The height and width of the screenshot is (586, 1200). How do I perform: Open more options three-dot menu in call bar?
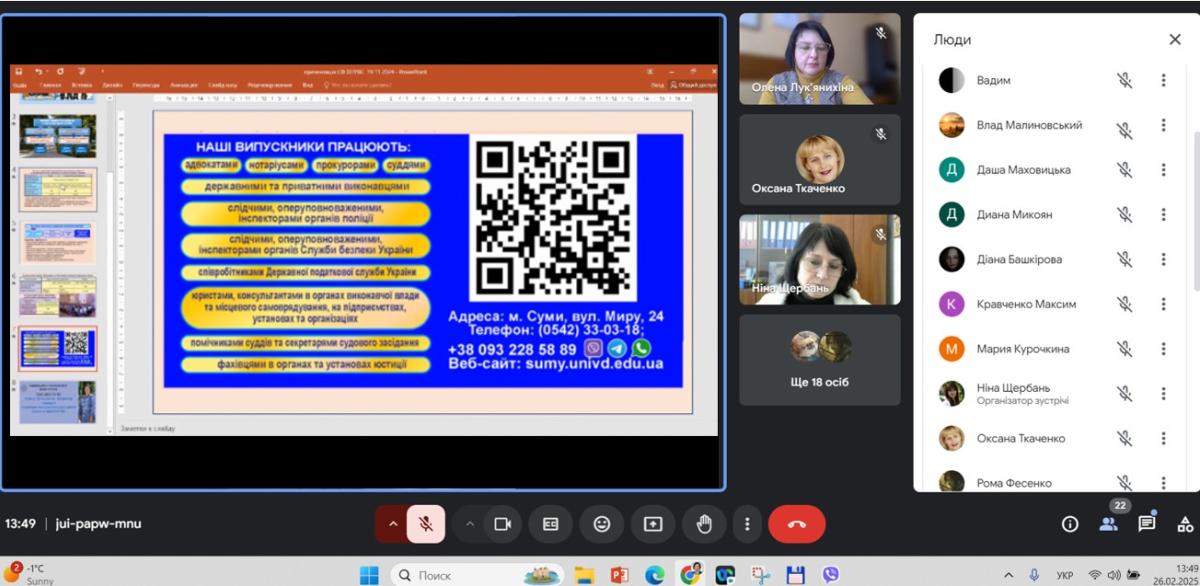747,524
